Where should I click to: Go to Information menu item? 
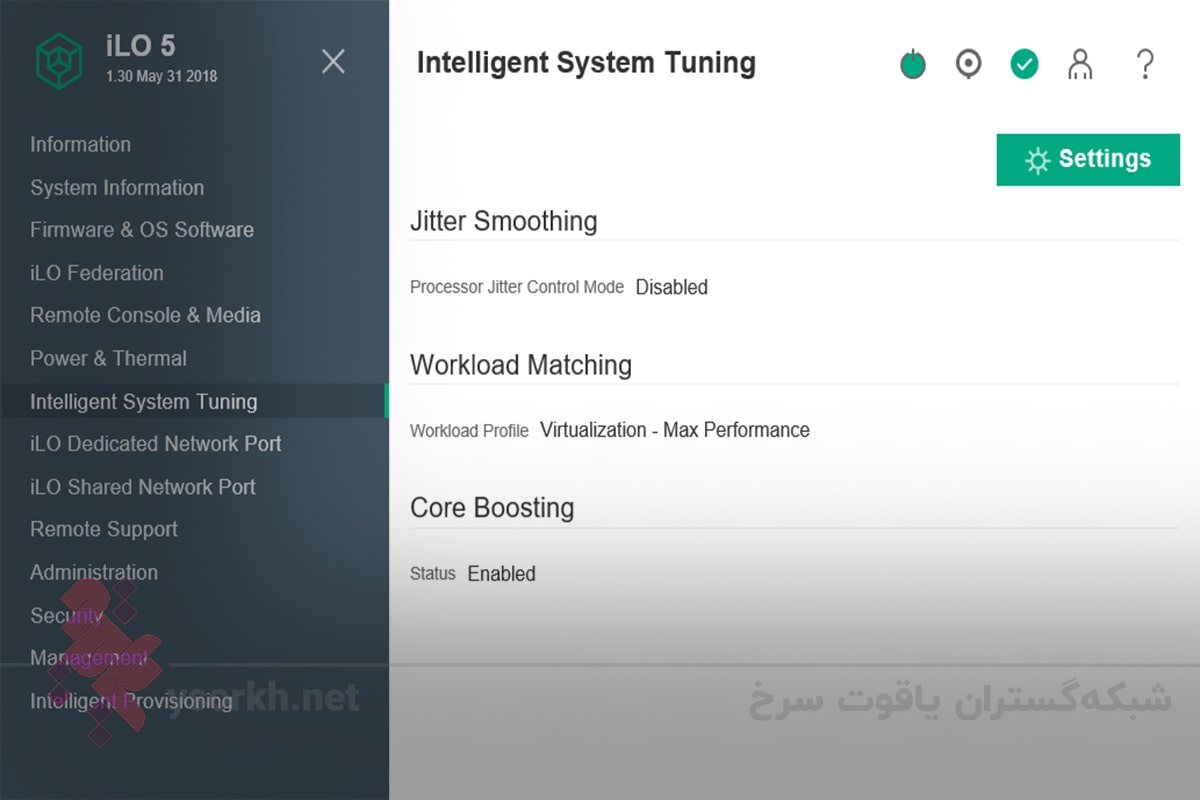80,145
